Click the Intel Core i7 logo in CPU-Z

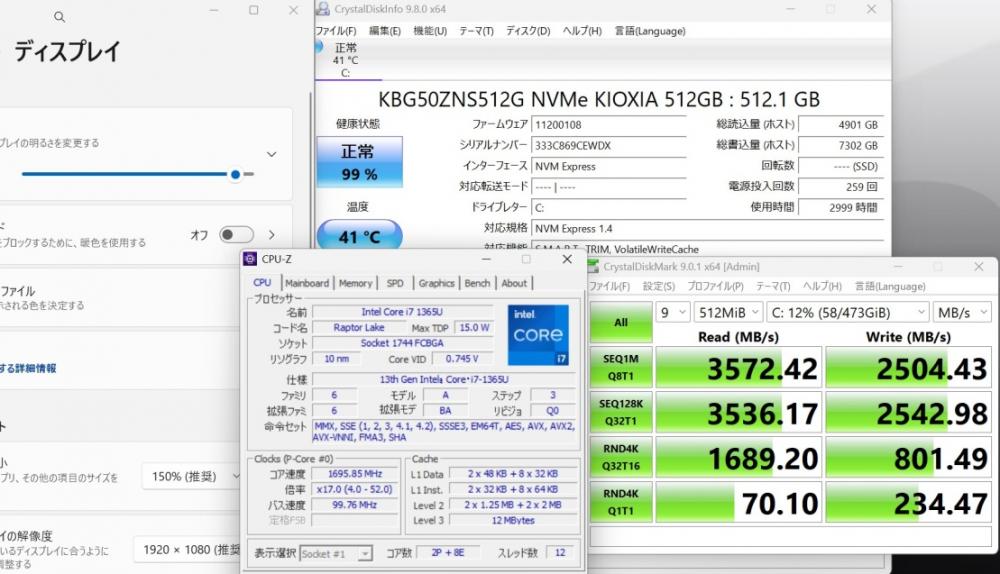coord(538,335)
